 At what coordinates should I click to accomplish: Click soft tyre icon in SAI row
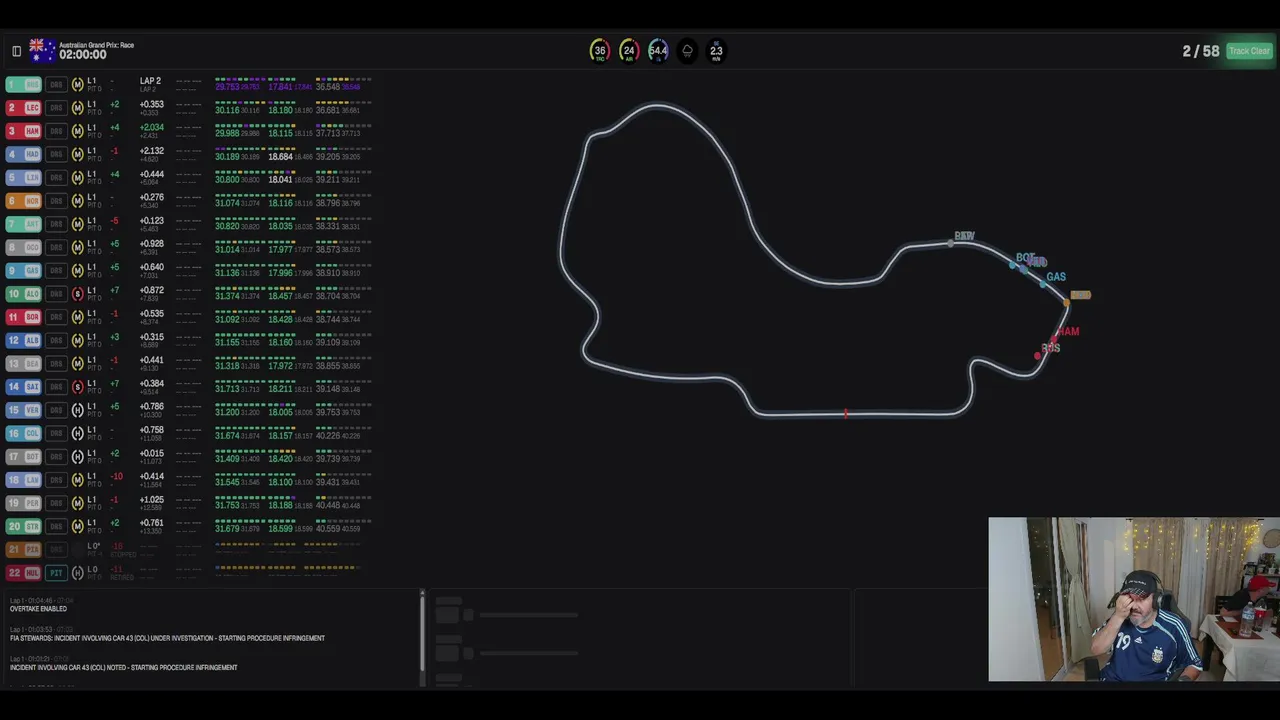[x=78, y=387]
